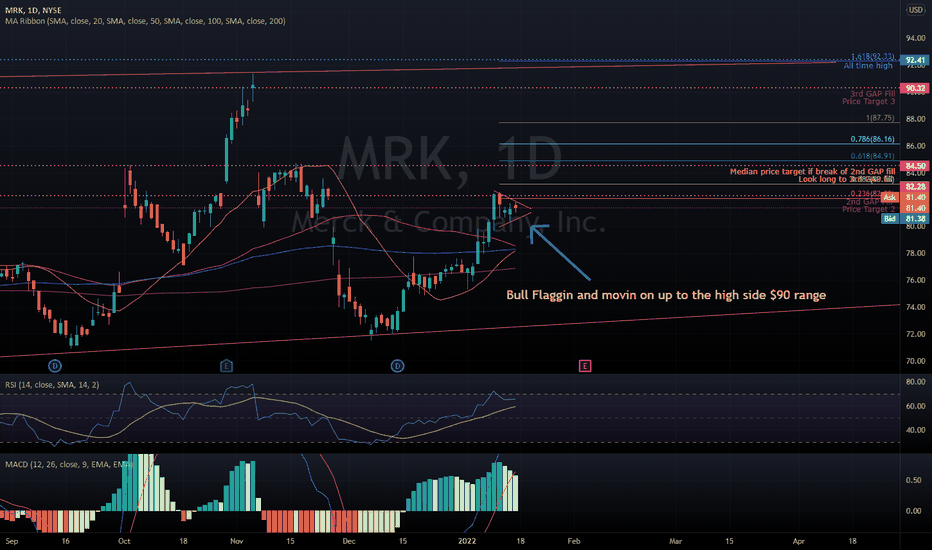Viewport: 932px width, 550px height.
Task: Click the RSI 80.00 scale value
Action: (x=915, y=382)
